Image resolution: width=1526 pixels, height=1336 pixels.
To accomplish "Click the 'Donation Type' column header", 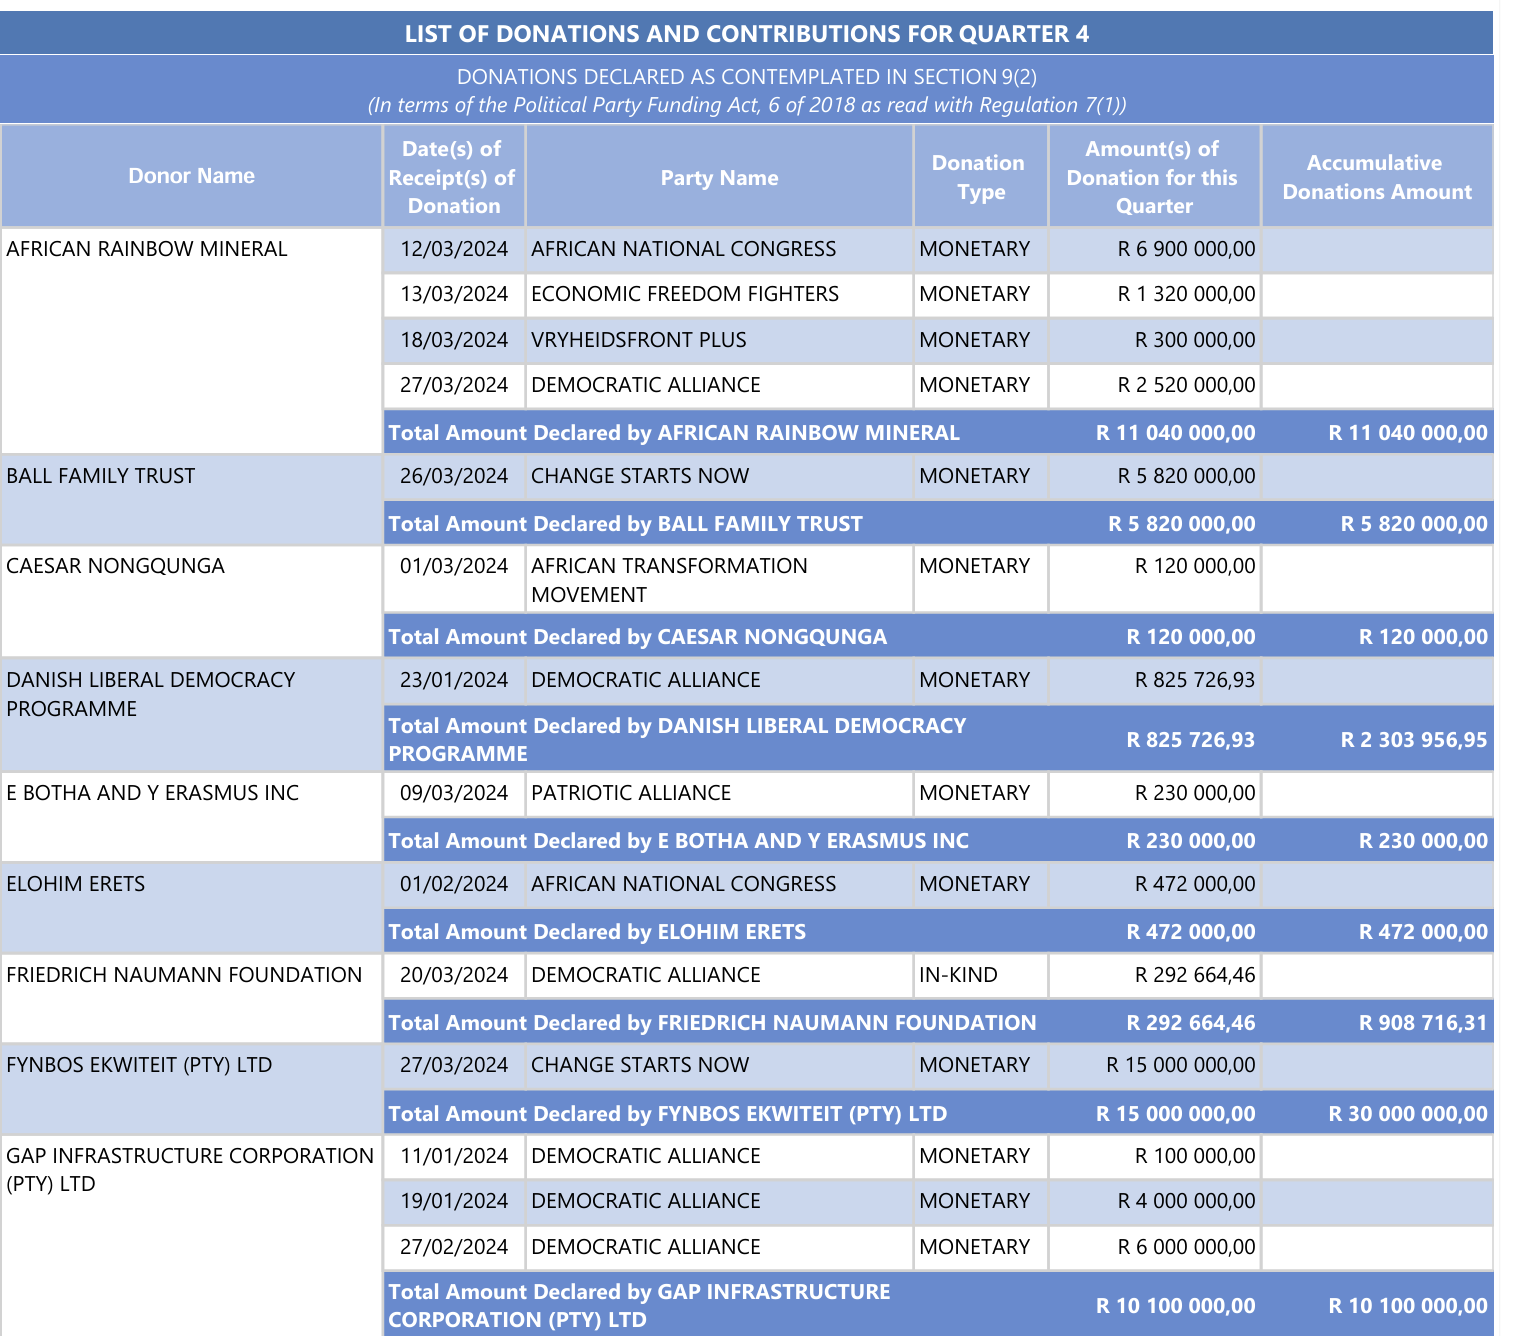I will pos(979,177).
